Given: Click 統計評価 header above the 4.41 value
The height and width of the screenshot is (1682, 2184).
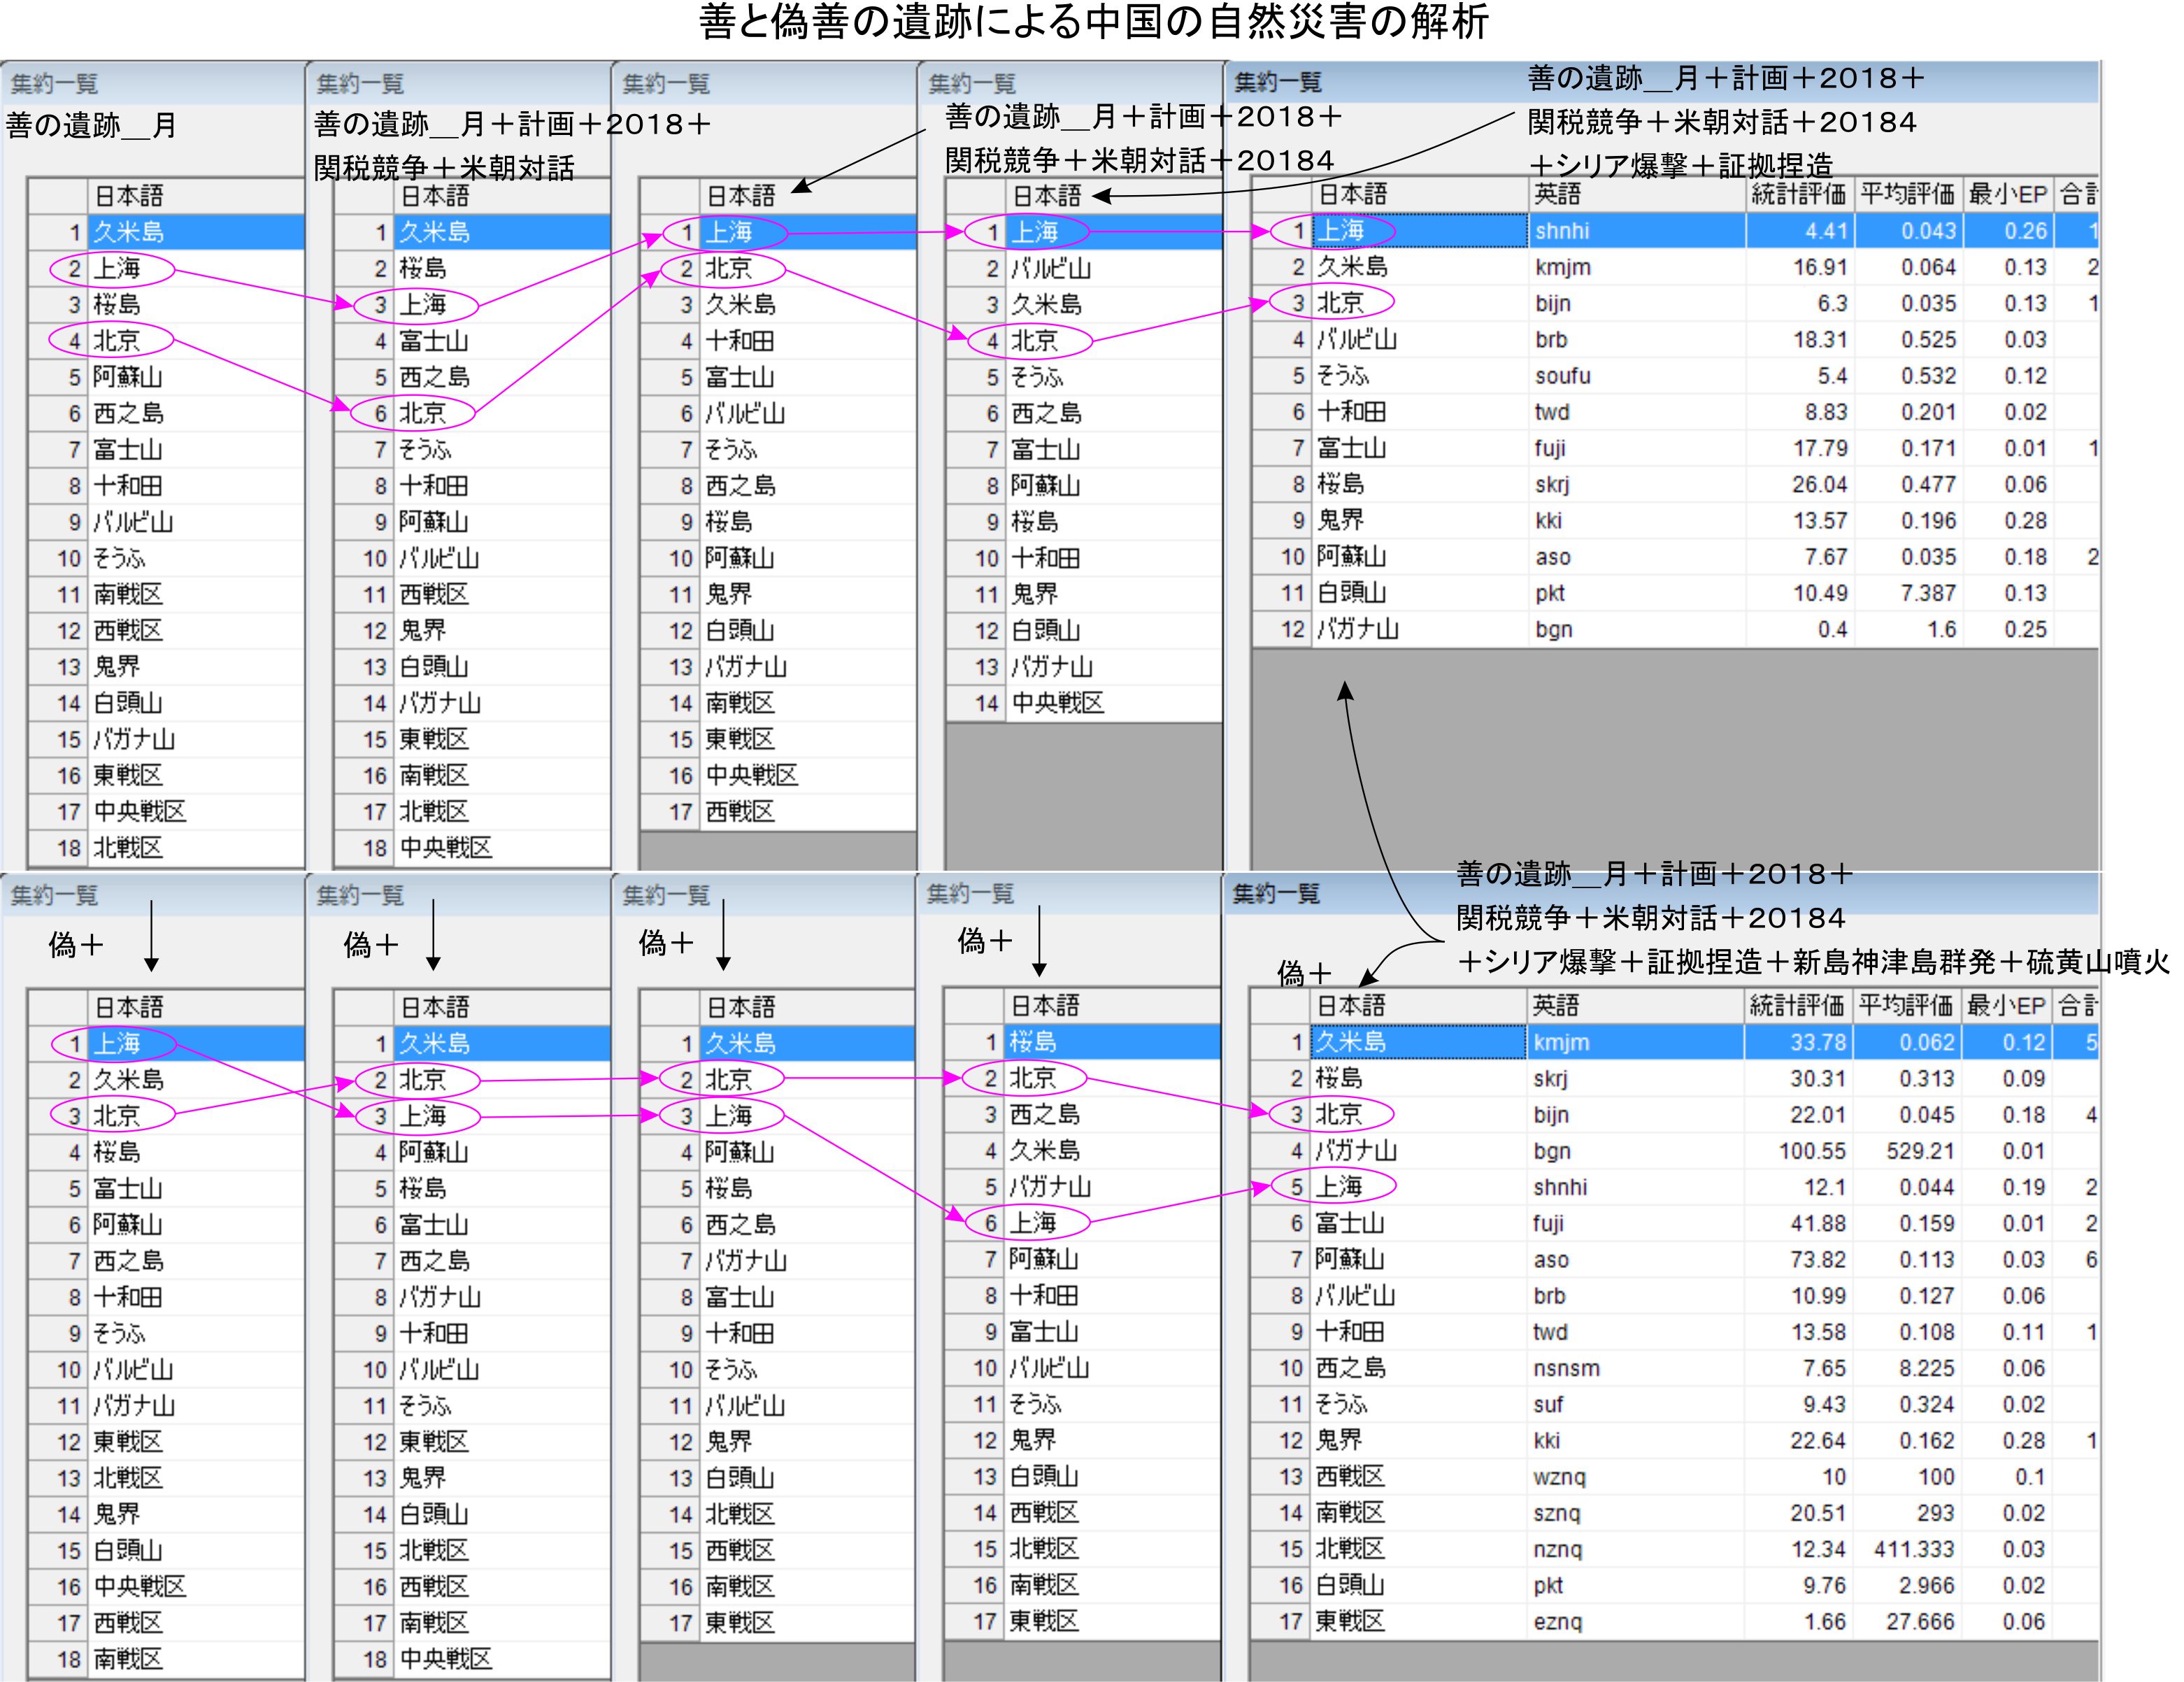Looking at the screenshot, I should tap(1798, 194).
